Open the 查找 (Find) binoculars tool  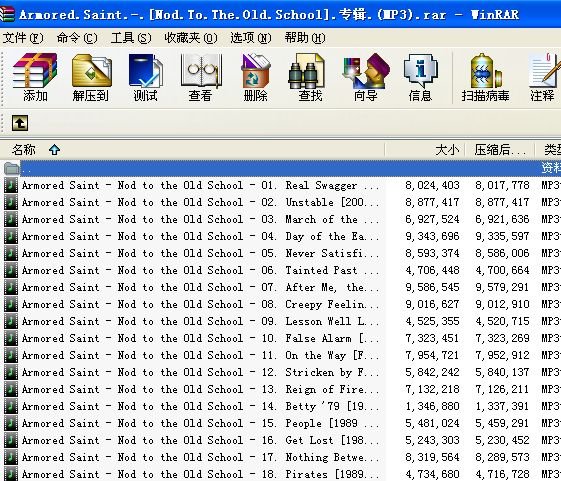pos(310,77)
